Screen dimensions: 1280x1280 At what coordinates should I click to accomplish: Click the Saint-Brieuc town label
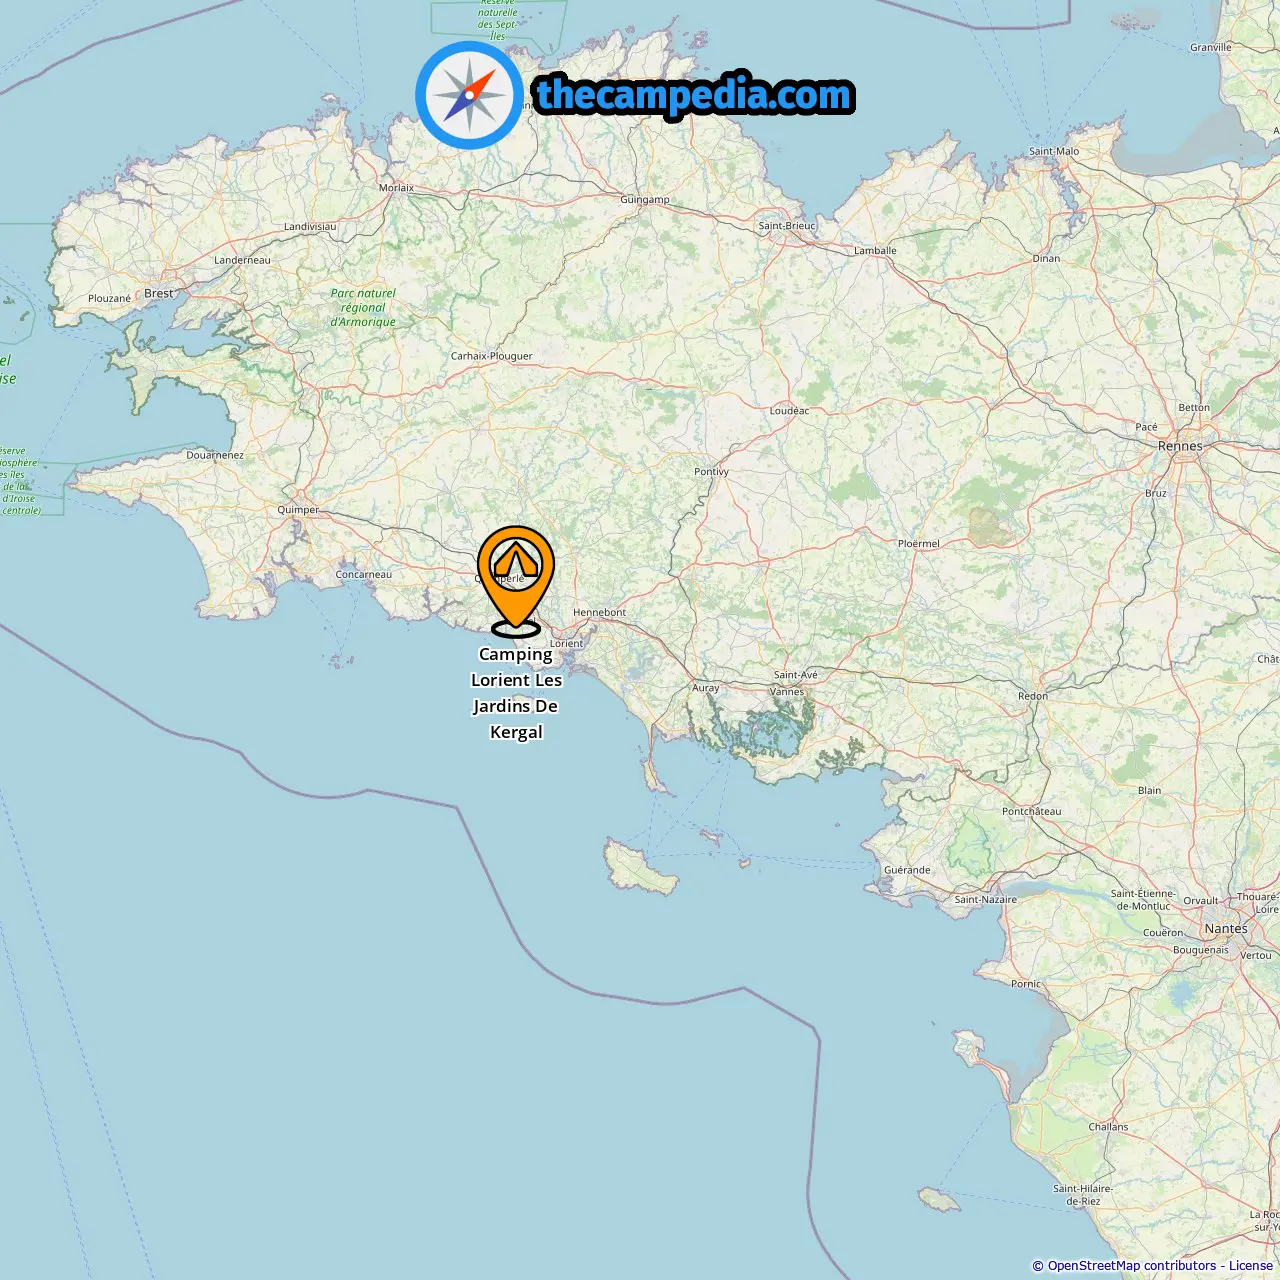(787, 226)
